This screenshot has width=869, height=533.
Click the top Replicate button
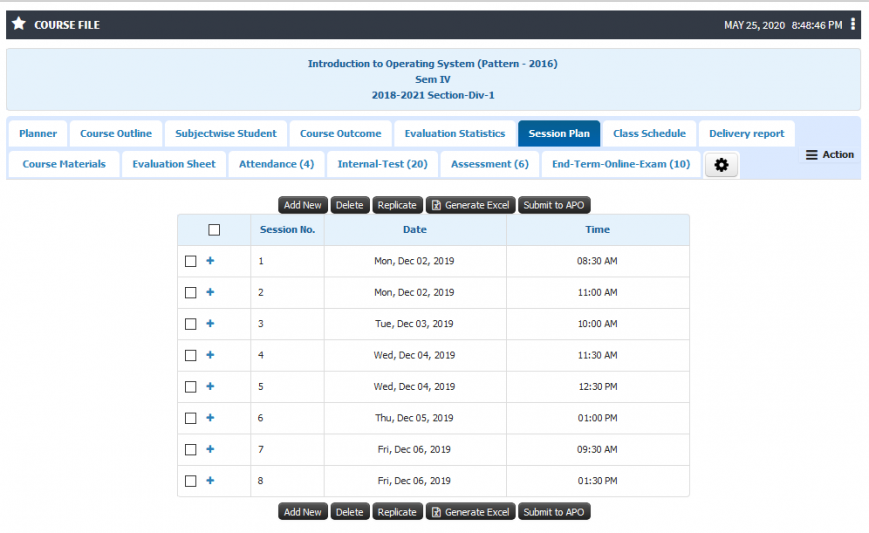397,205
